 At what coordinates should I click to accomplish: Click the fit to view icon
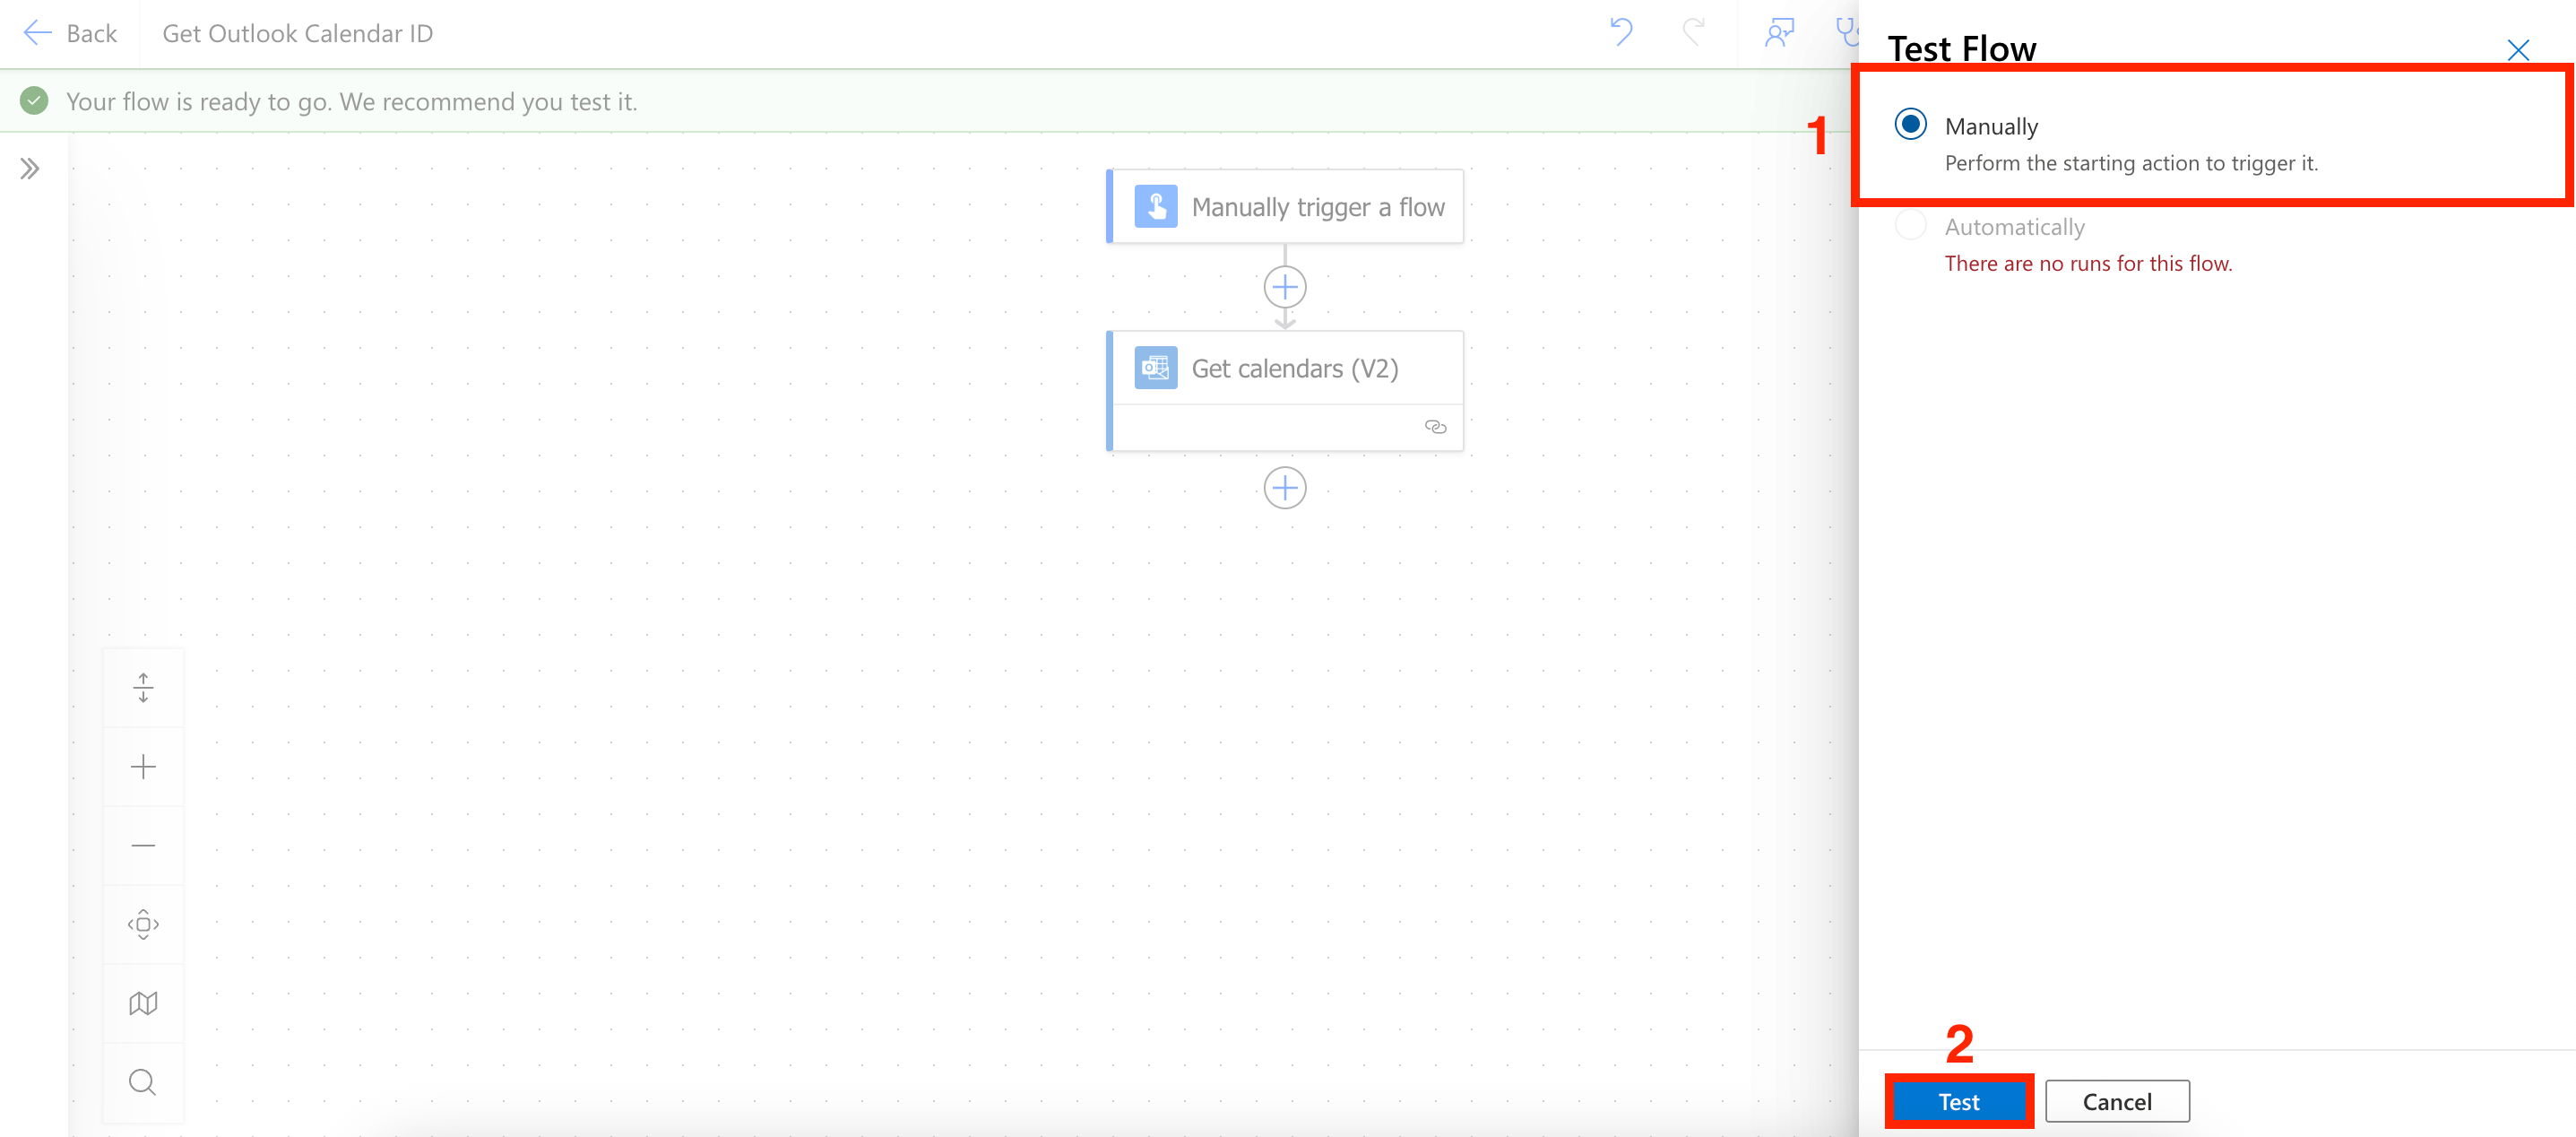tap(143, 924)
